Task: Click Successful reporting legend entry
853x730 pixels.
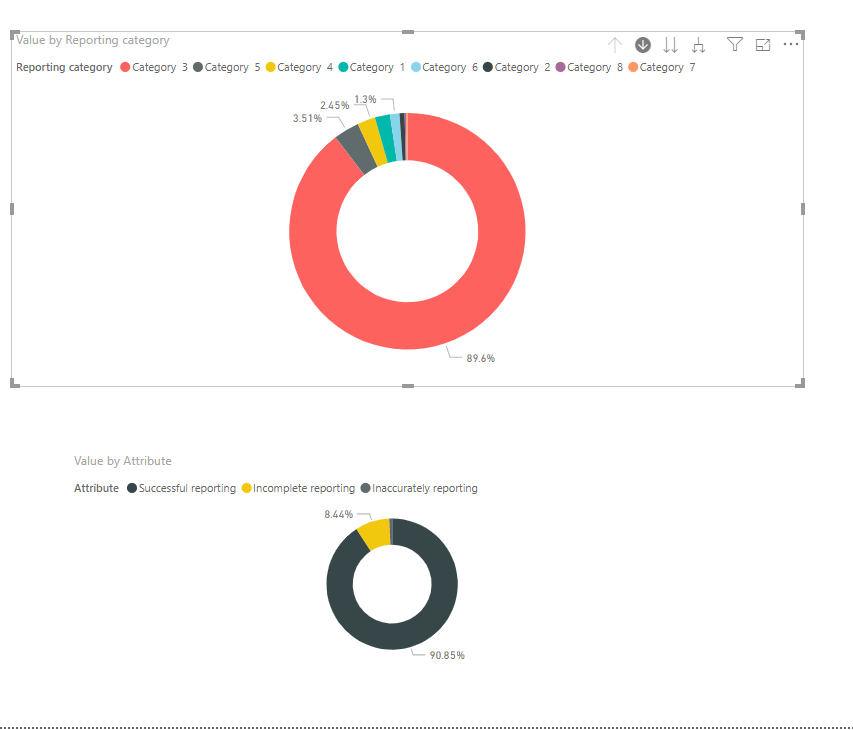Action: [x=181, y=488]
